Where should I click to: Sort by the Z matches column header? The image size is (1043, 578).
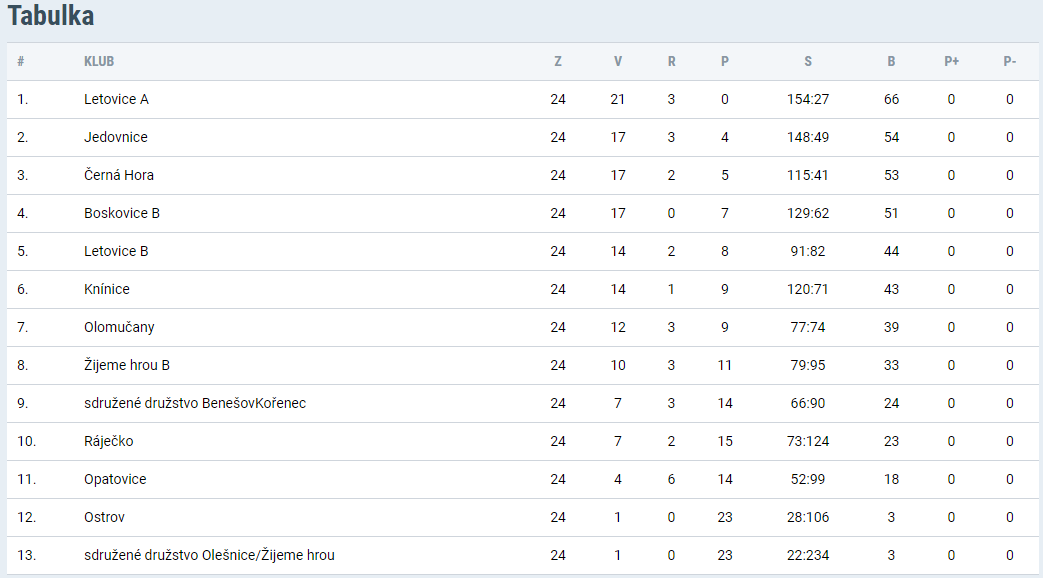coord(558,61)
